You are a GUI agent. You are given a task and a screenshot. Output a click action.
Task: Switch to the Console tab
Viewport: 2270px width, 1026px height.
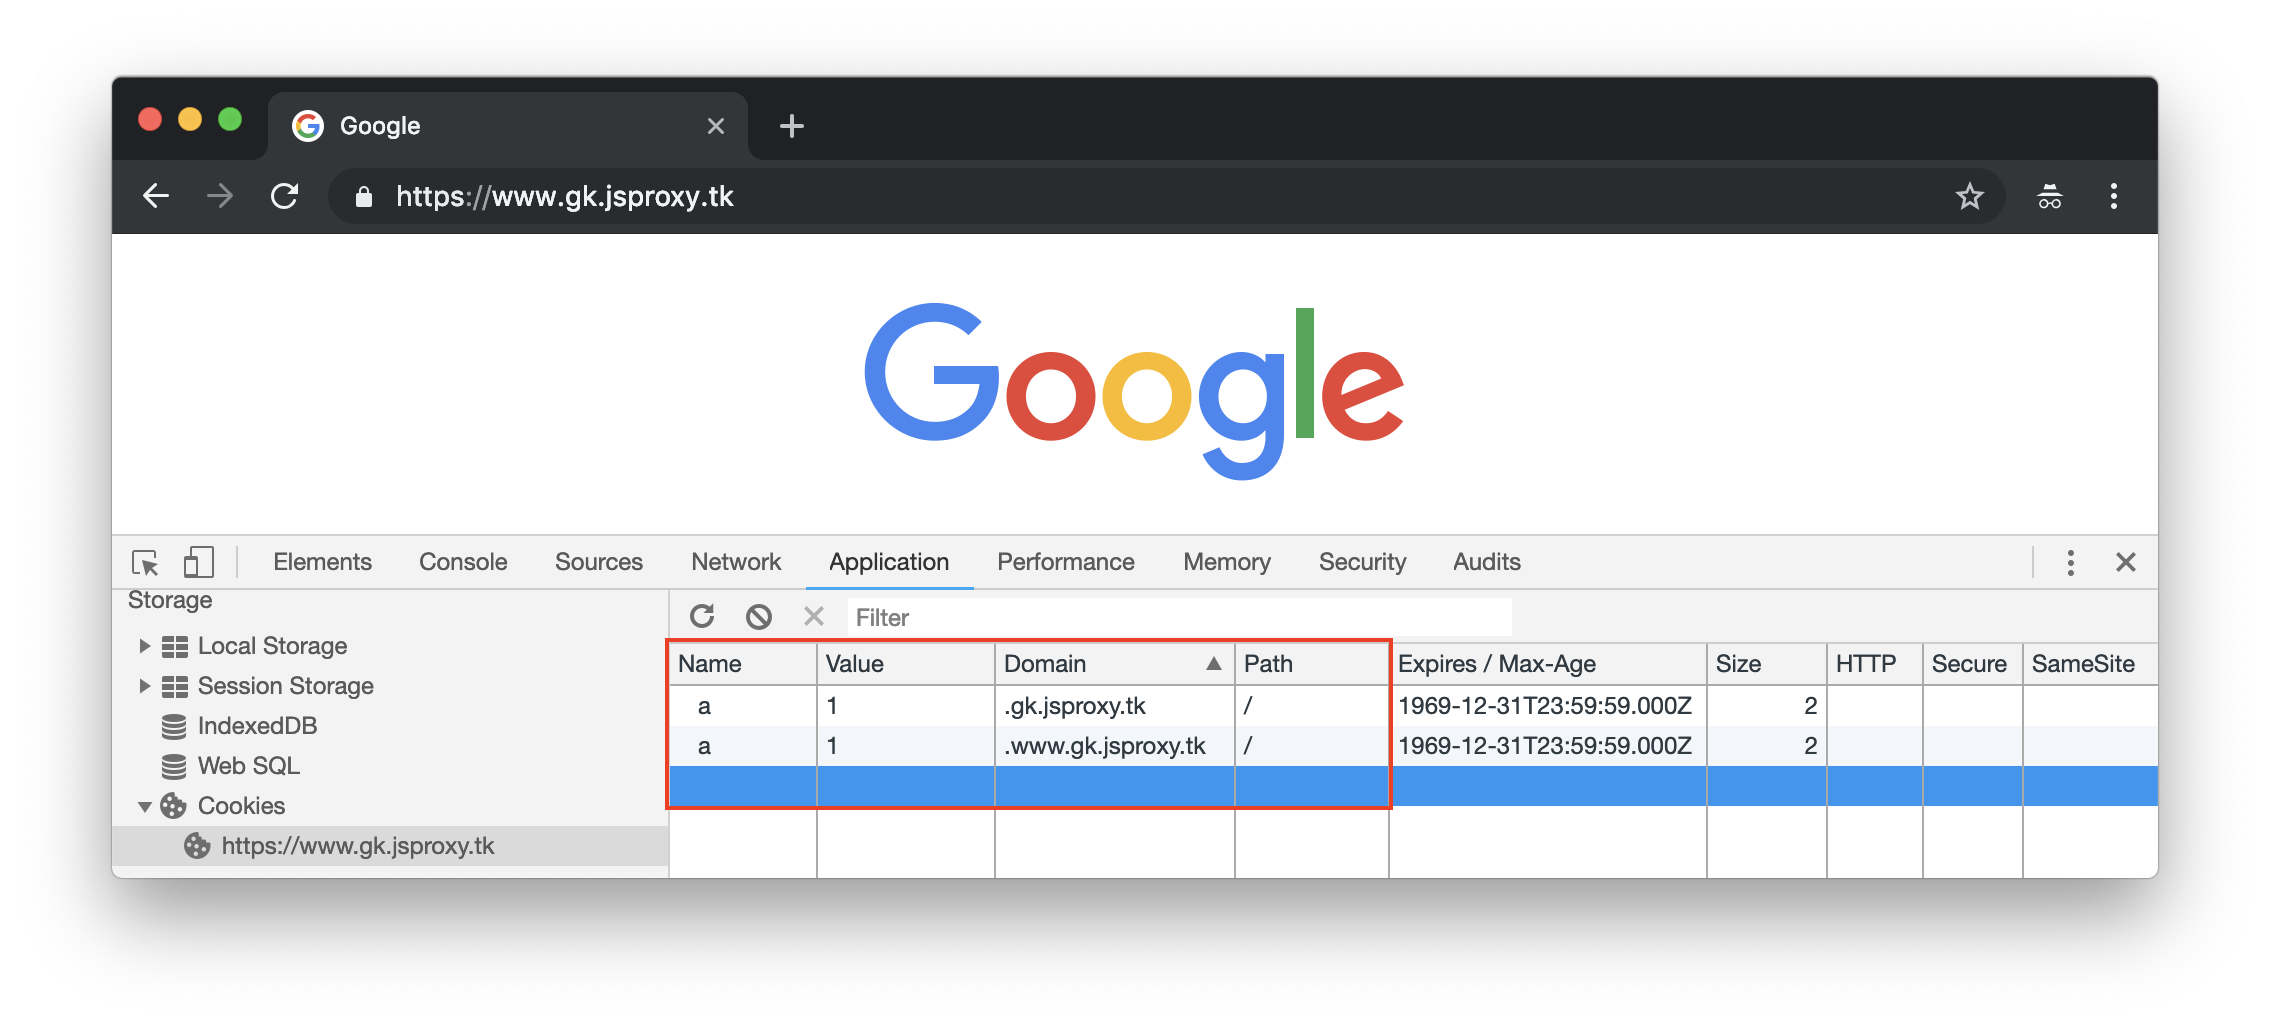click(463, 562)
